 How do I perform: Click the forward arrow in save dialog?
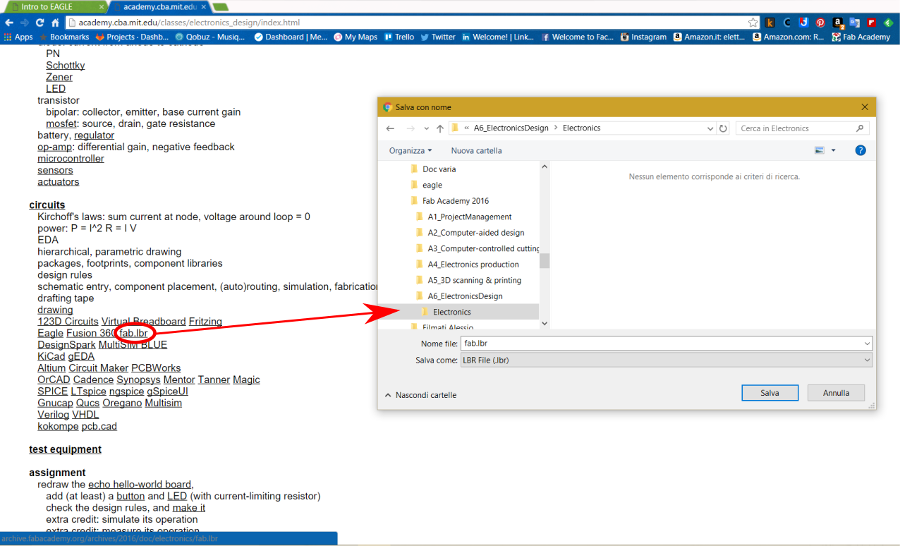pyautogui.click(x=410, y=128)
